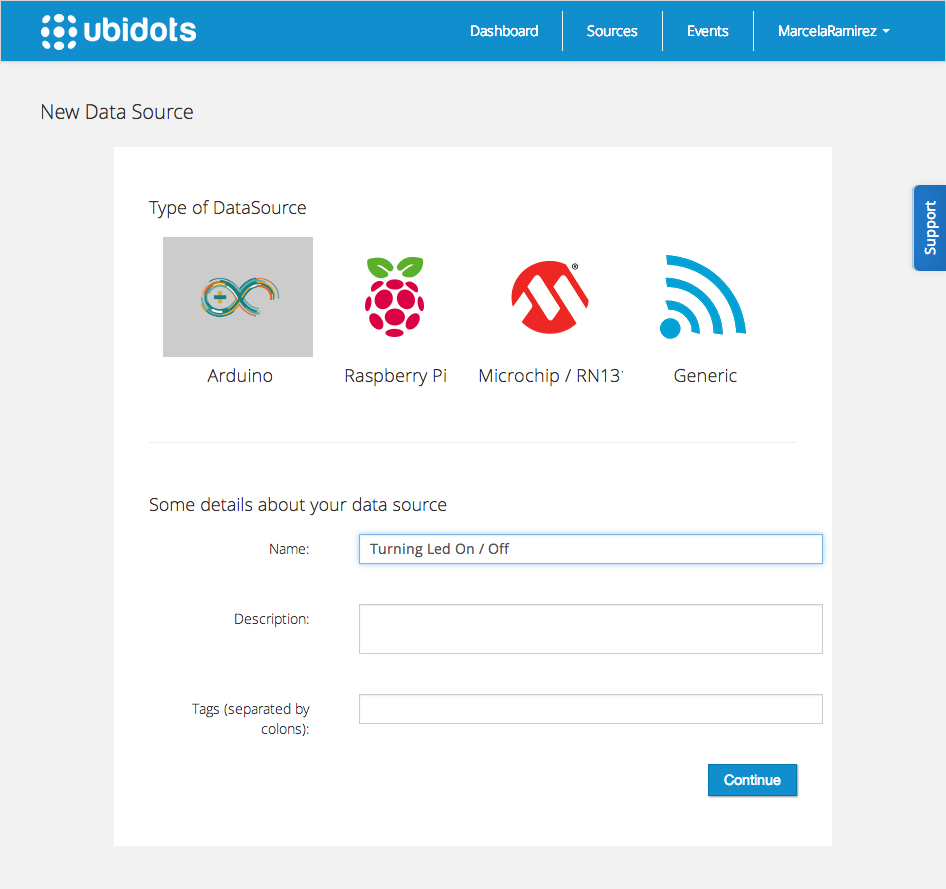This screenshot has height=889, width=946.
Task: Click the Raspberry Pi text label
Action: pyautogui.click(x=395, y=376)
